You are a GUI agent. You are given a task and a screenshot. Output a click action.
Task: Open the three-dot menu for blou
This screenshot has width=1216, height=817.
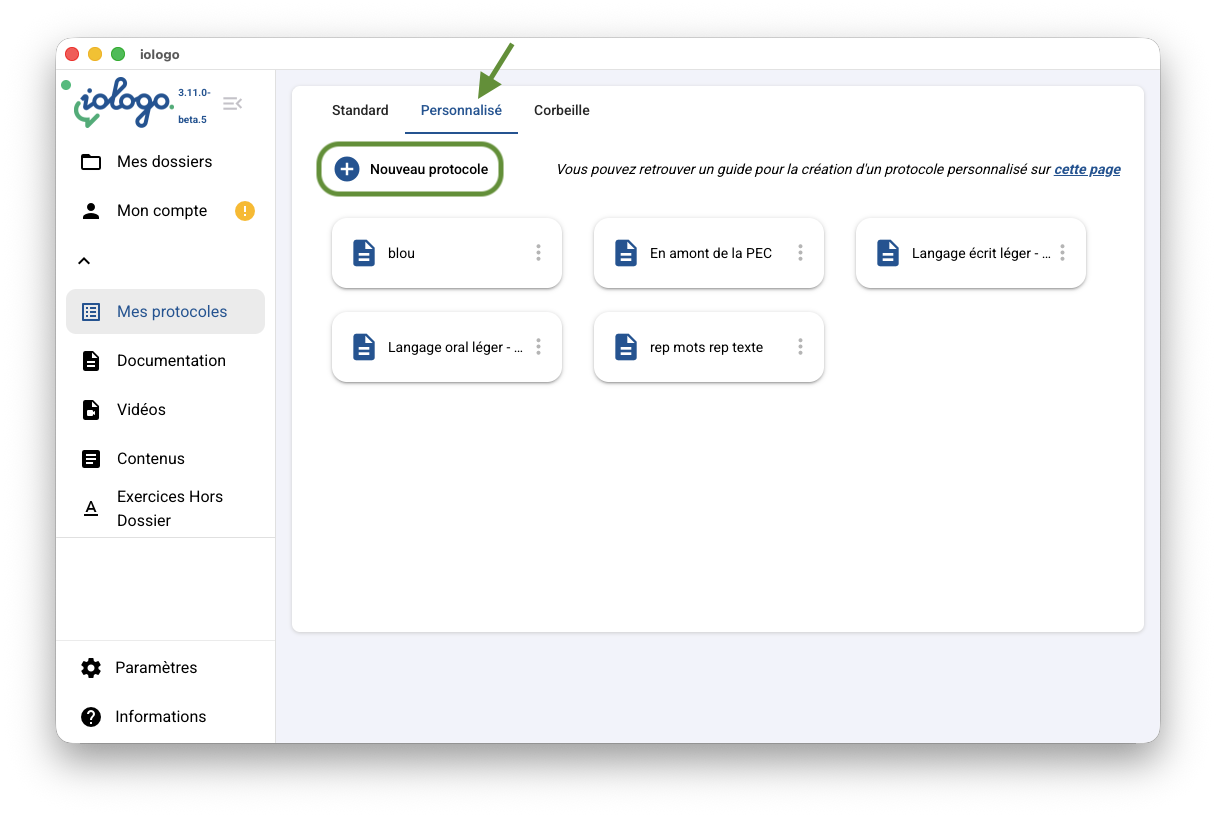(538, 253)
